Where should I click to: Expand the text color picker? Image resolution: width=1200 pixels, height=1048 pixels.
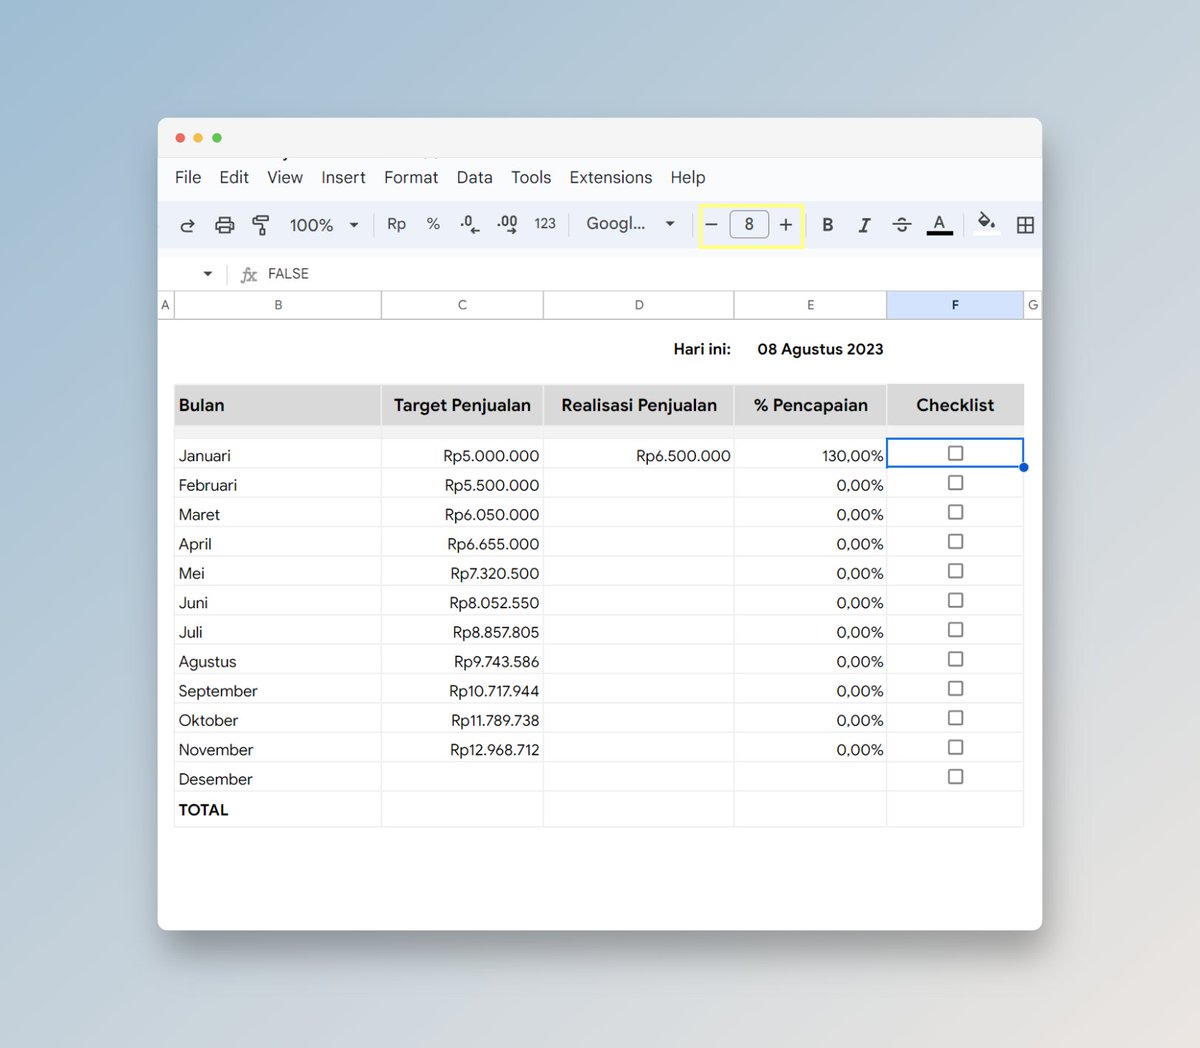pos(939,224)
